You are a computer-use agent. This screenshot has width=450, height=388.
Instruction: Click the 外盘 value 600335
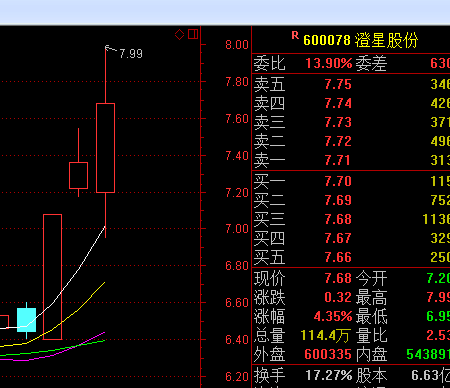tap(328, 354)
